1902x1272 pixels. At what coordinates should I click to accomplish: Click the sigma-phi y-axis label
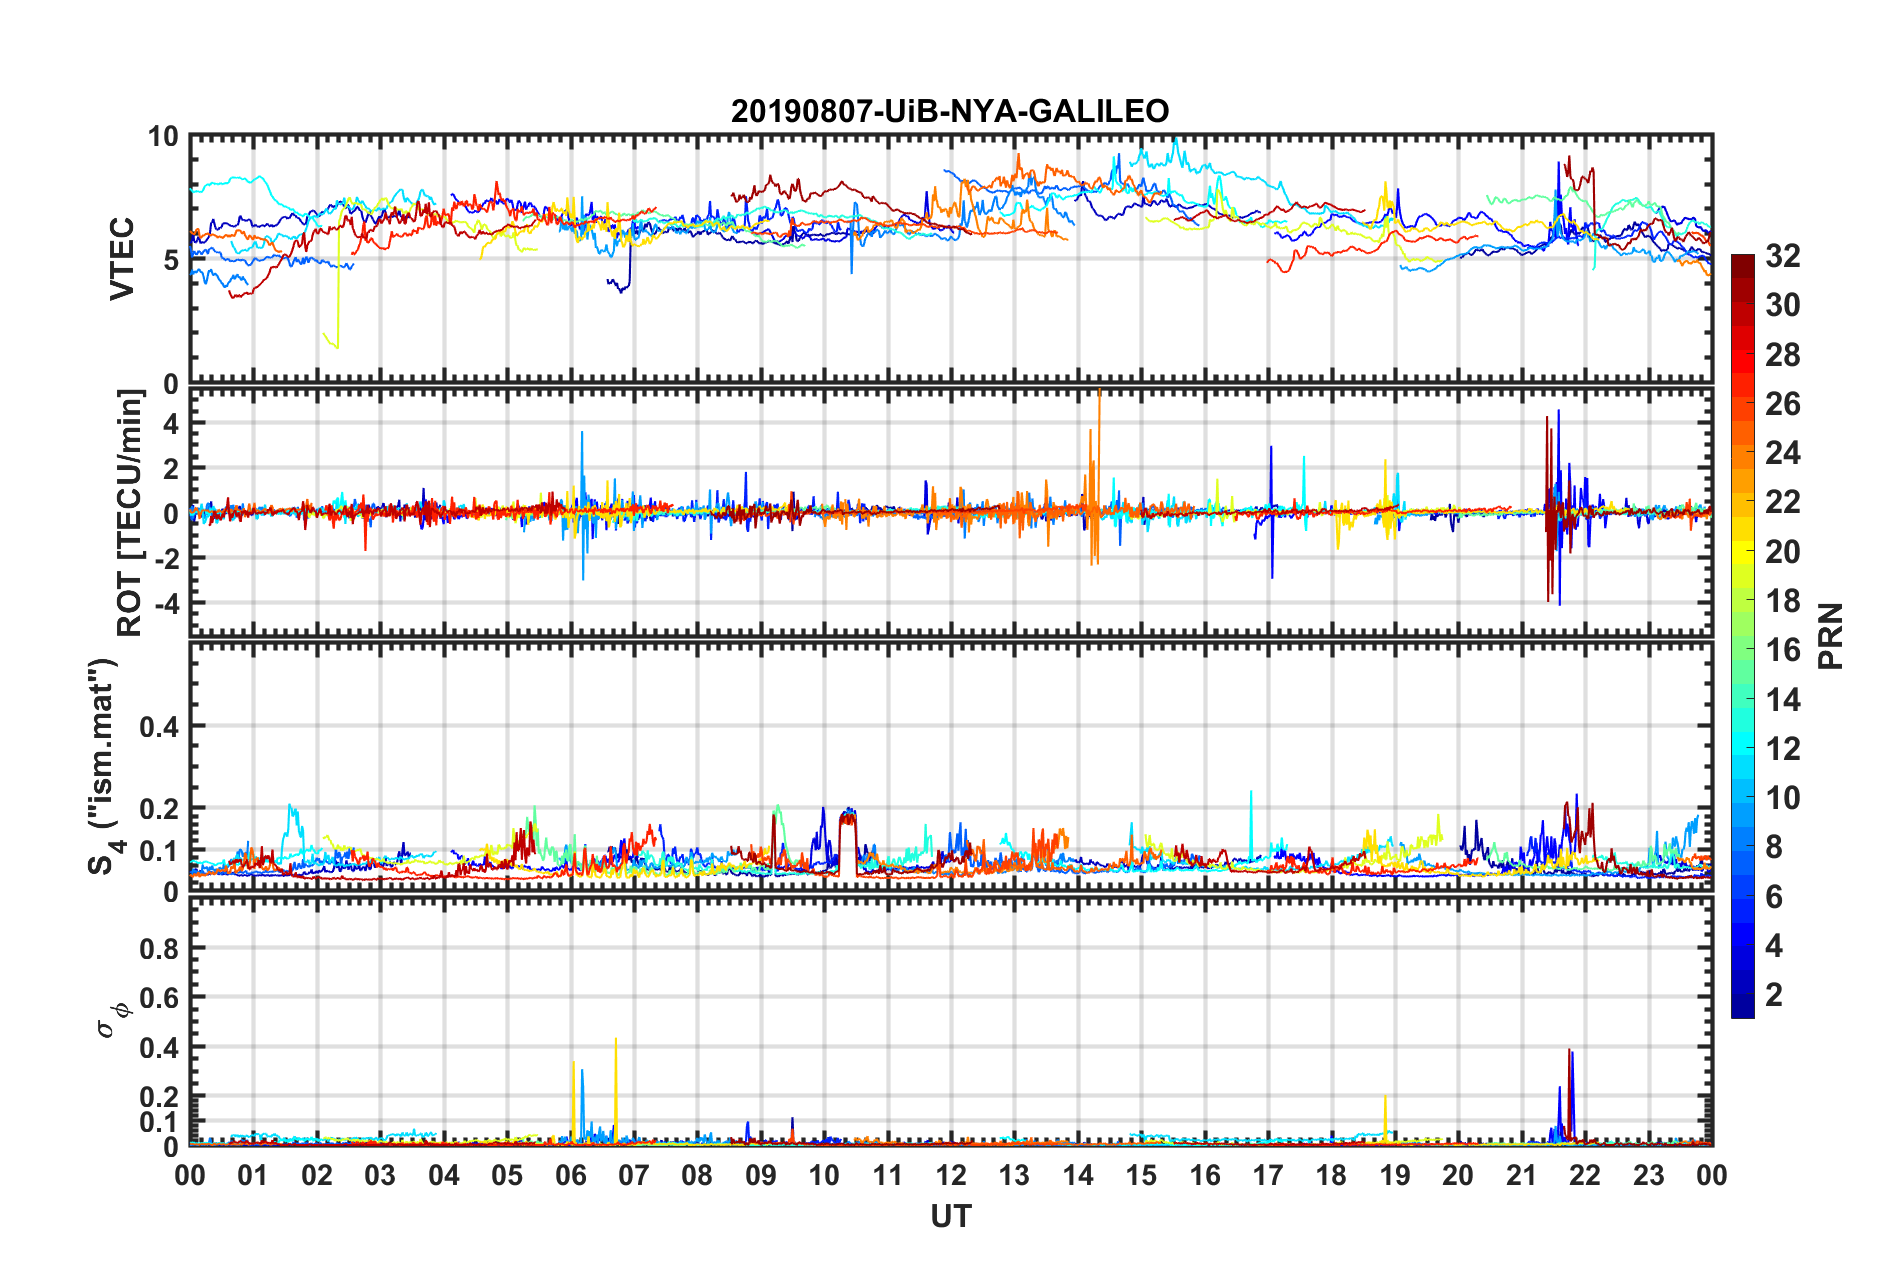coord(112,1020)
